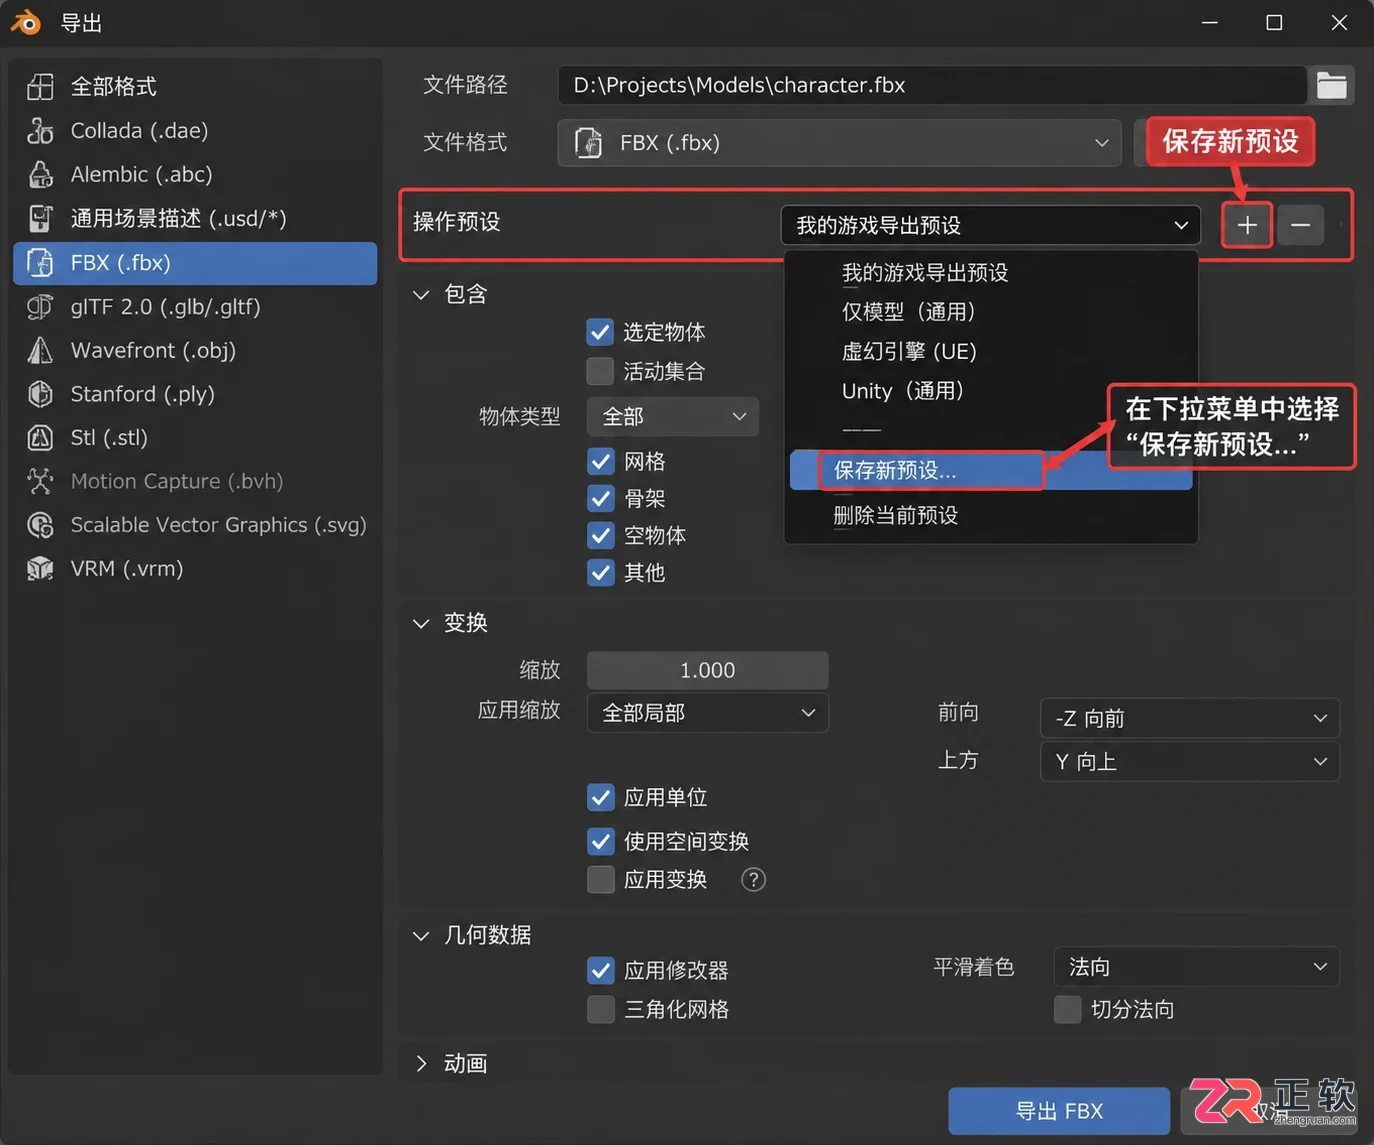Toggle the 应用单位 checkbox
This screenshot has width=1374, height=1145.
(x=601, y=797)
